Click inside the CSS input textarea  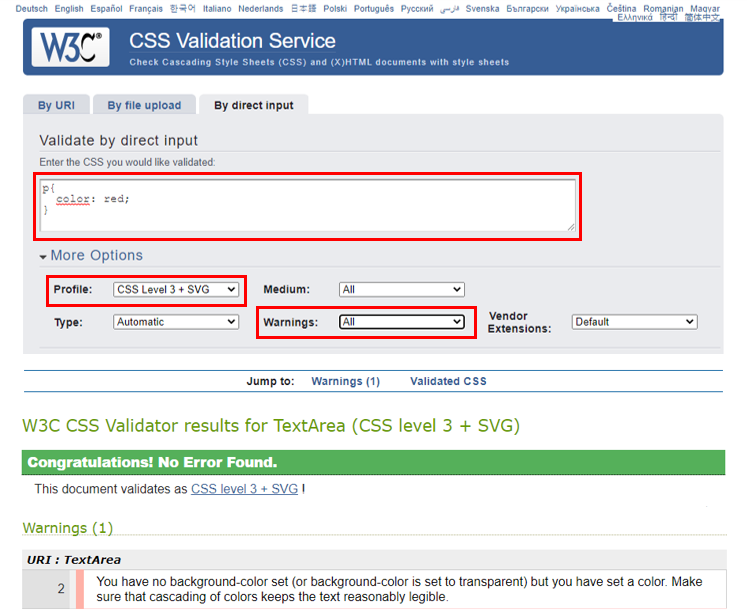(x=308, y=206)
